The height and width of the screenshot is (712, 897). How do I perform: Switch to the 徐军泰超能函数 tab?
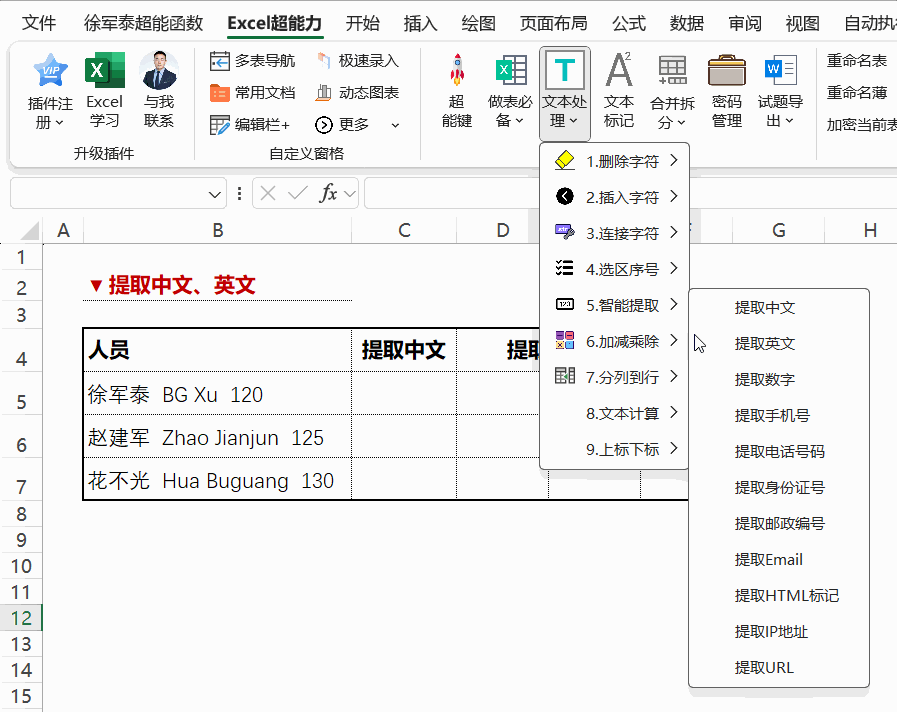(x=143, y=23)
